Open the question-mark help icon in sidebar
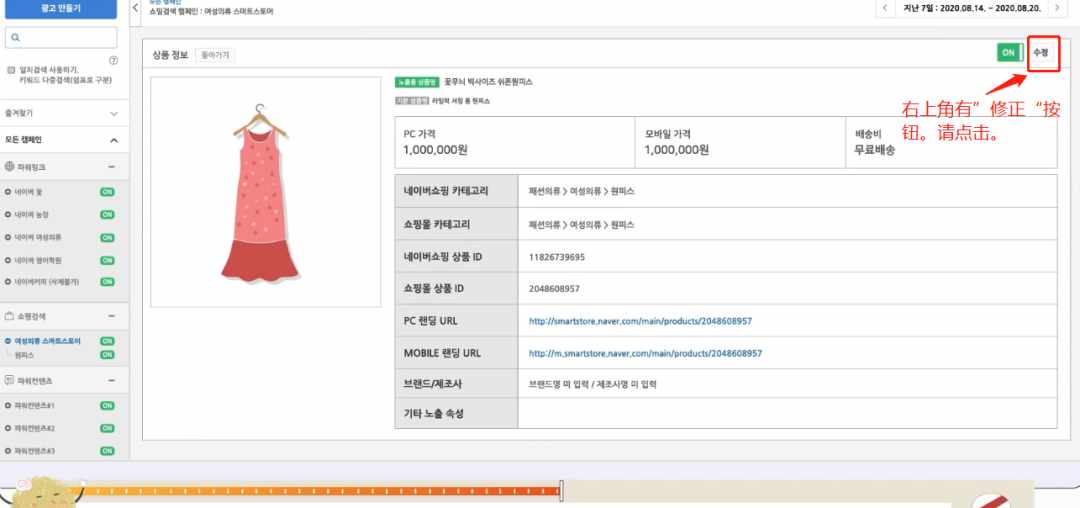Viewport: 1080px width, 508px height. [x=114, y=61]
